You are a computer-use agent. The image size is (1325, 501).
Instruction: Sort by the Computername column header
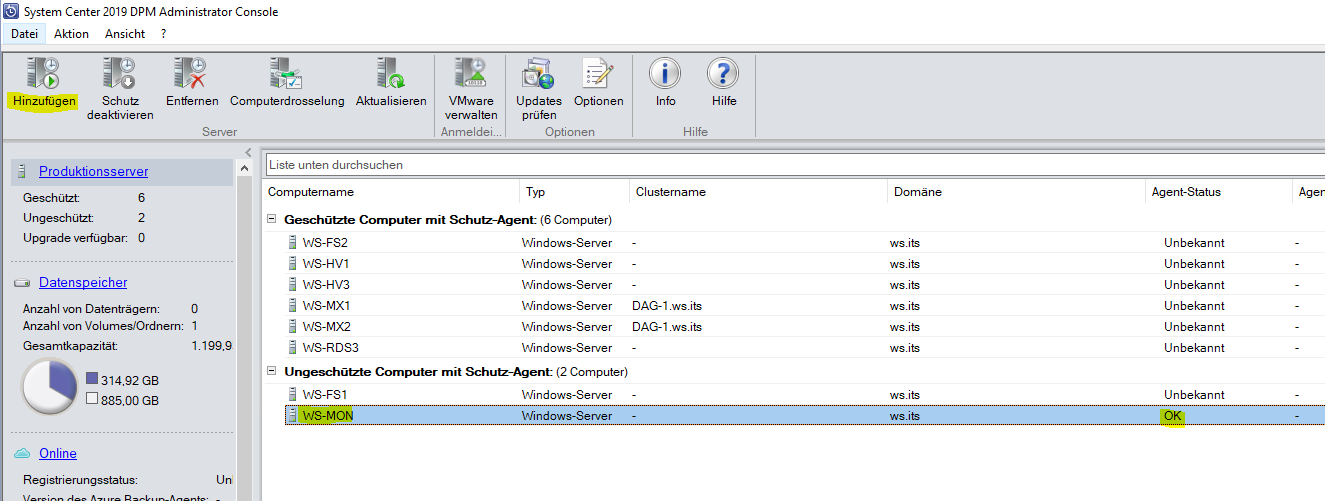[311, 192]
